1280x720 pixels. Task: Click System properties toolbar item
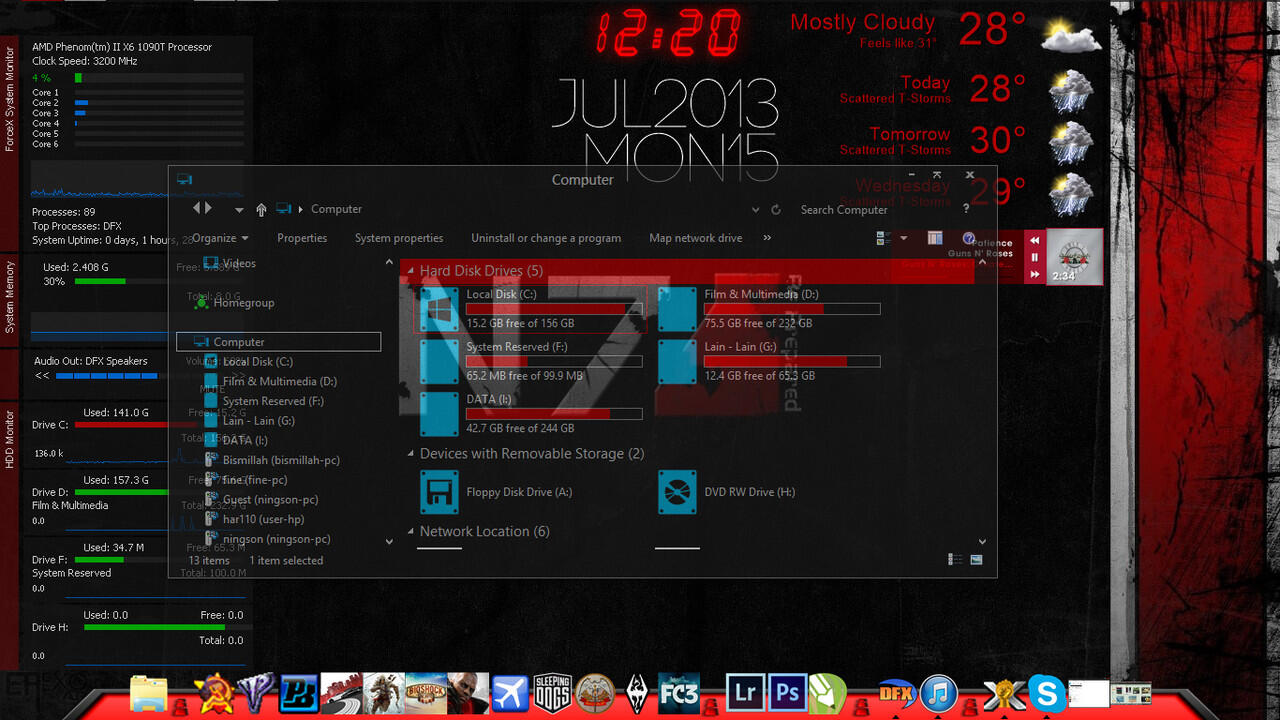coord(399,238)
